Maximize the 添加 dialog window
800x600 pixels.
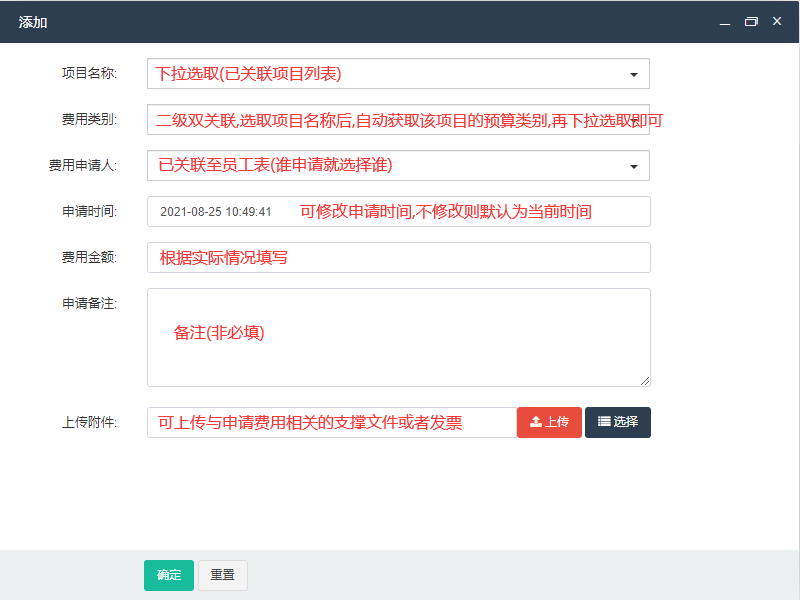pos(751,21)
